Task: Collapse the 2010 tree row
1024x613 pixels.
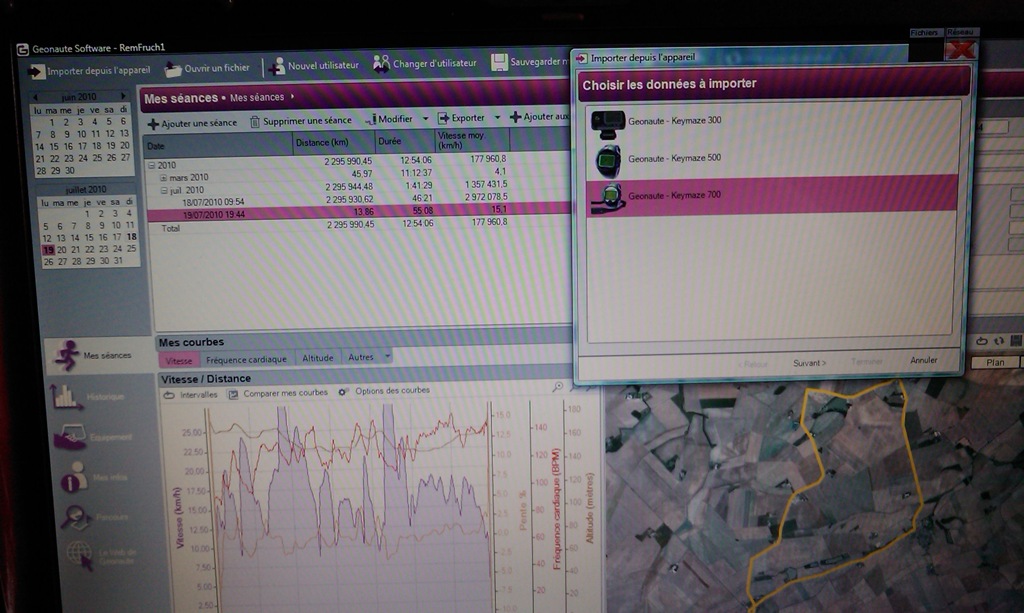Action: point(152,166)
